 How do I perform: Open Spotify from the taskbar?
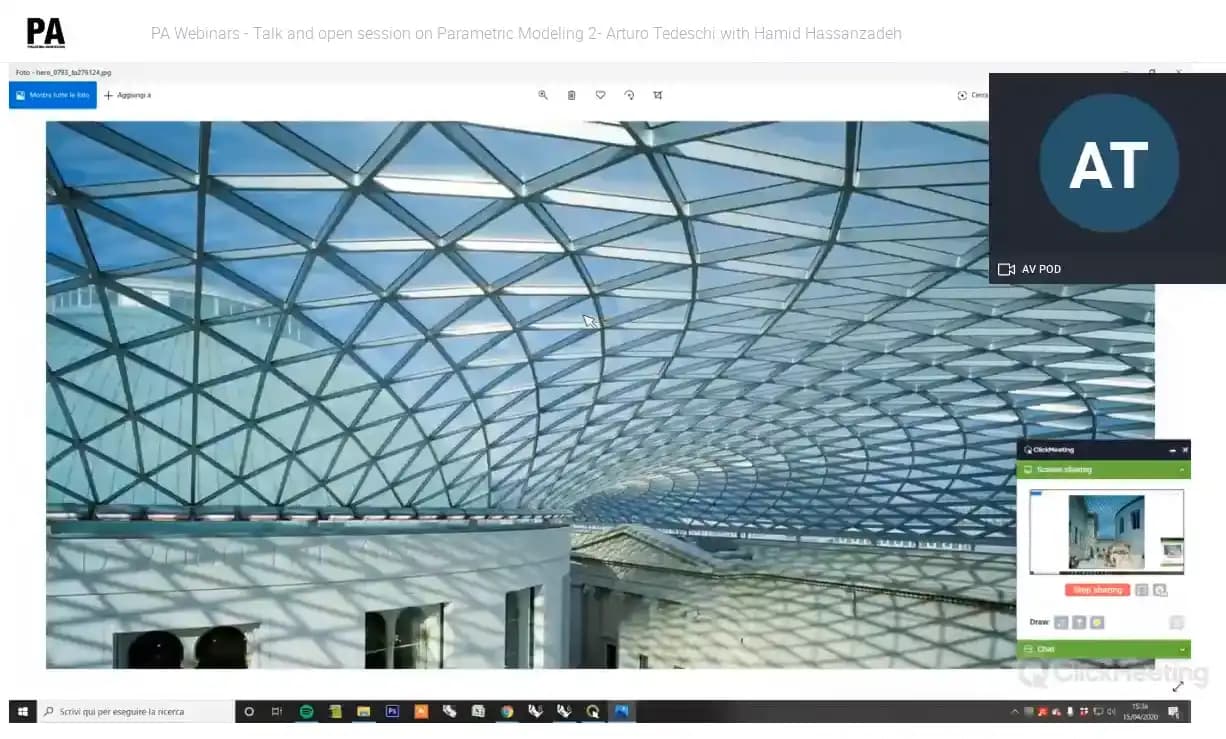[x=306, y=712]
